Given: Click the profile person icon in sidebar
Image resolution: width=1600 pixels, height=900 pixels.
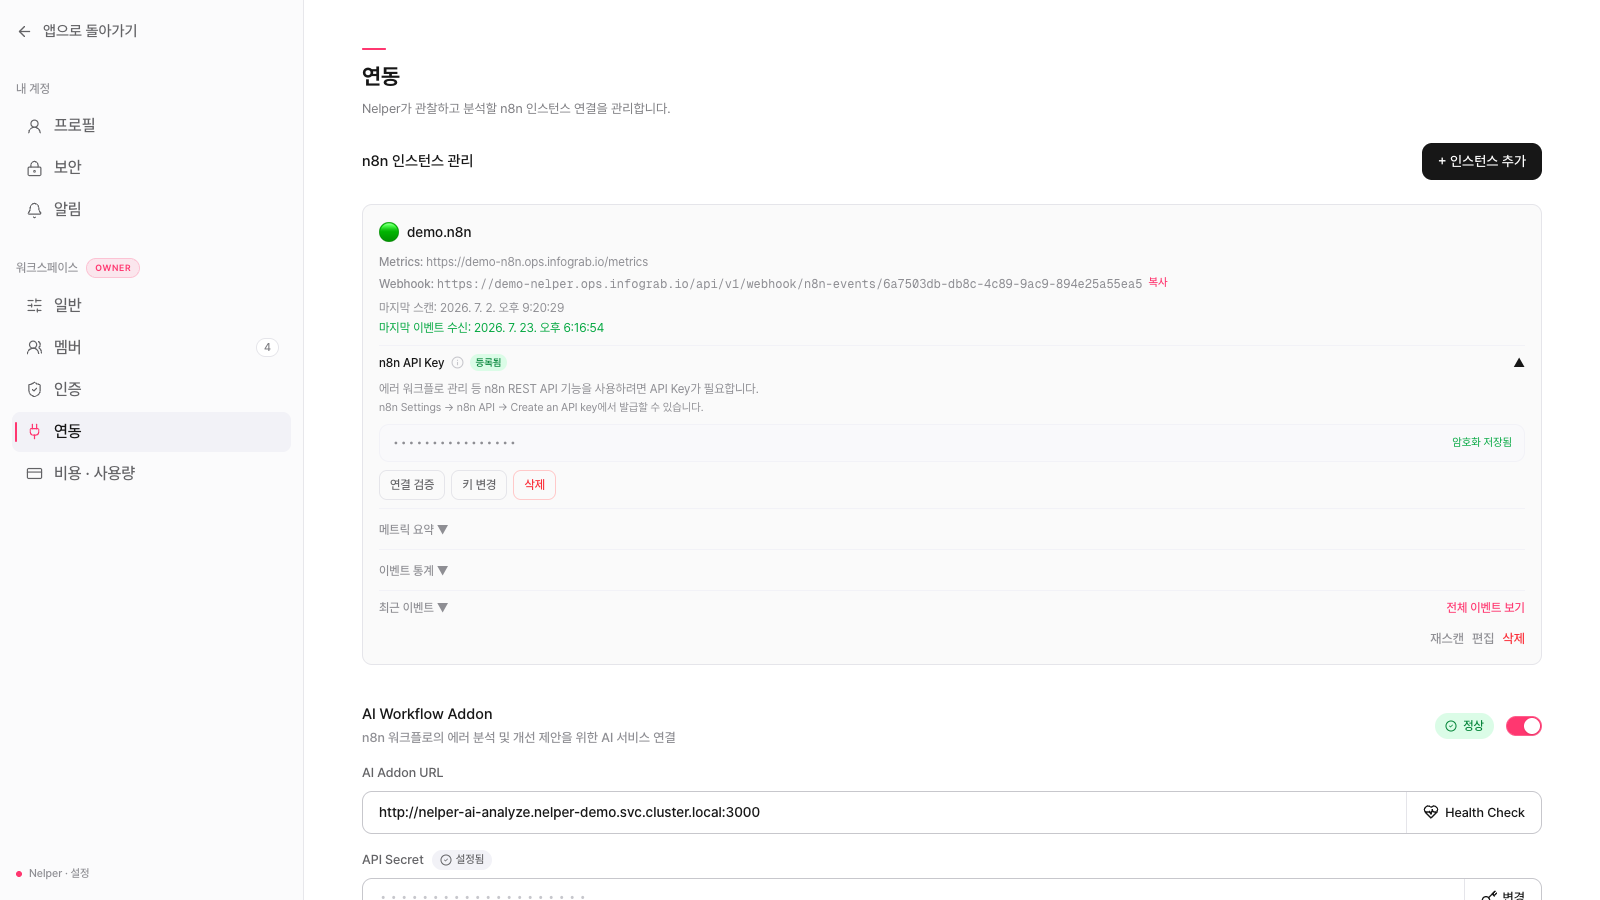Looking at the screenshot, I should click(x=34, y=126).
